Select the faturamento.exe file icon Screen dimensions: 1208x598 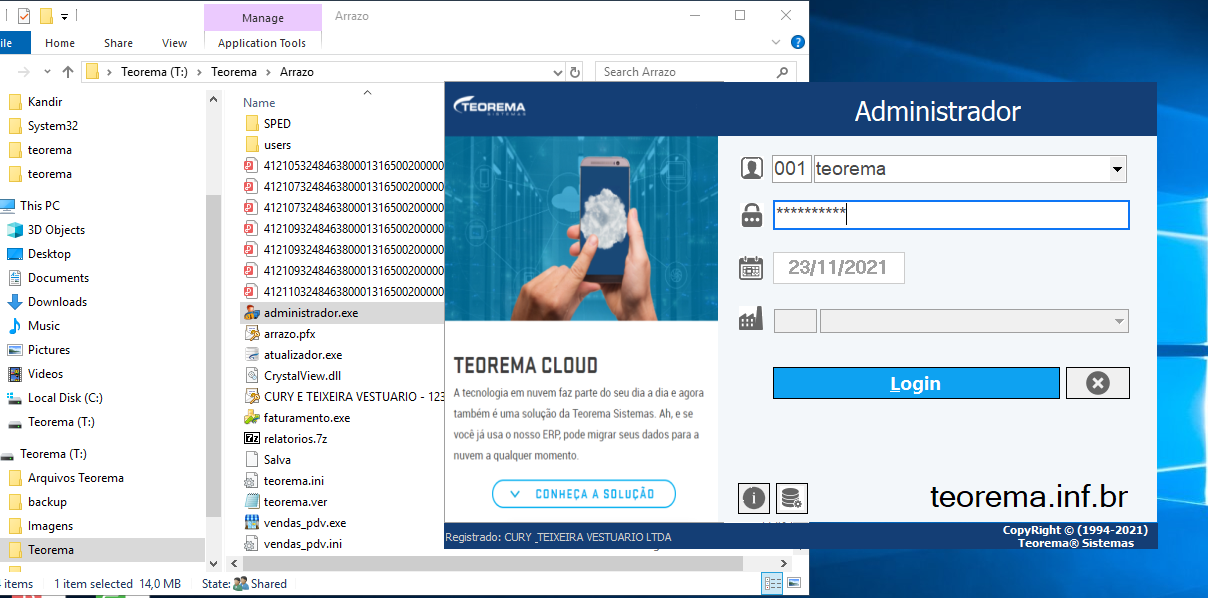point(252,417)
